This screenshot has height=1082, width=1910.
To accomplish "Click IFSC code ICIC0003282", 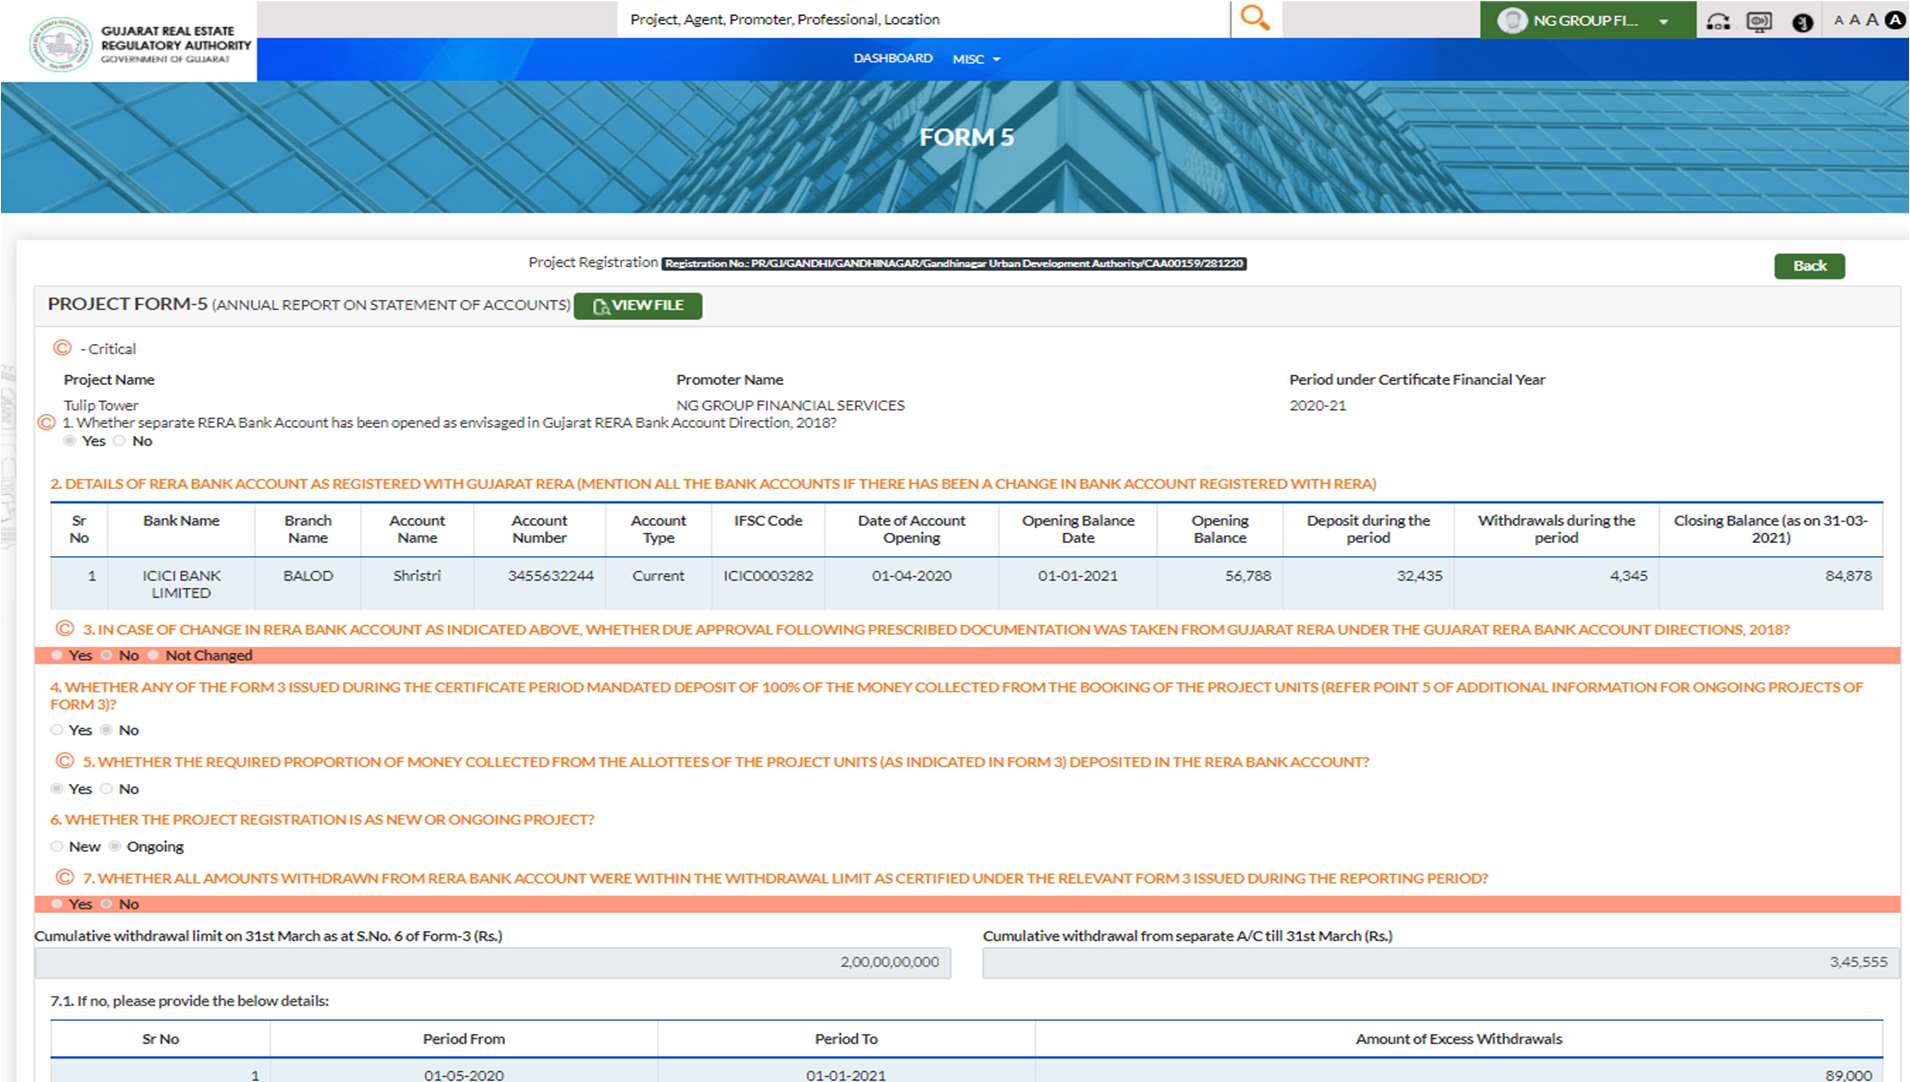I will [768, 575].
